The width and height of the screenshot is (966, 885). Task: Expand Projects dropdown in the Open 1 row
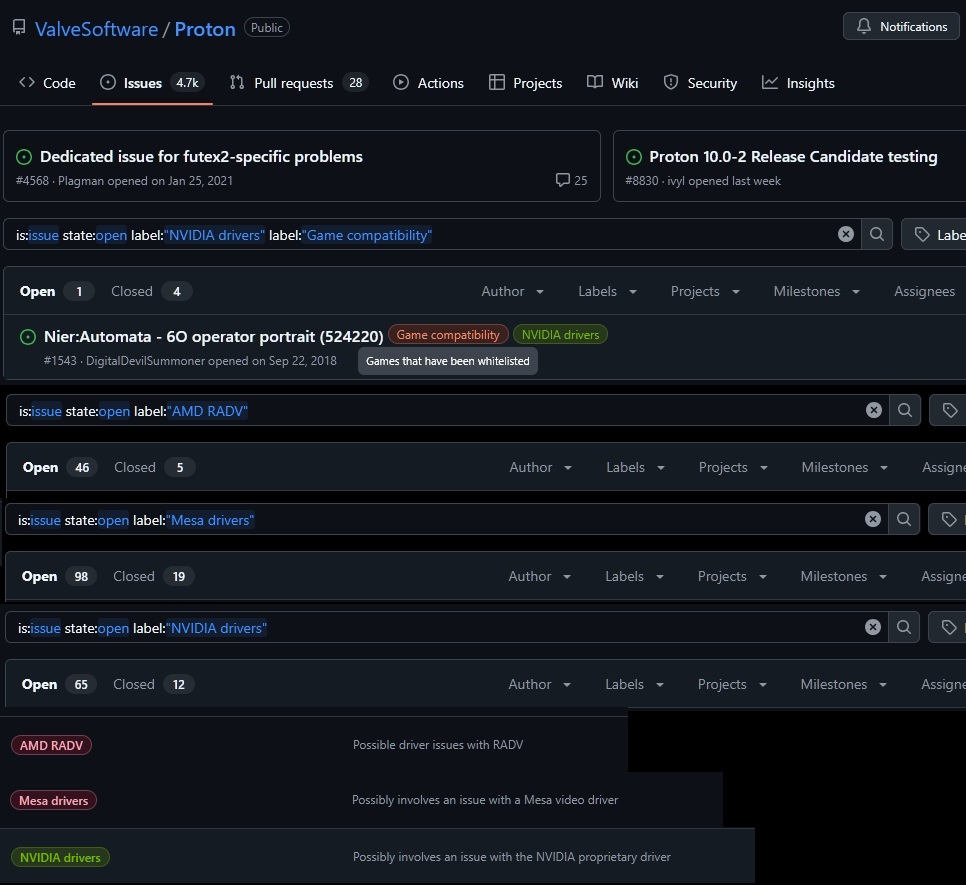click(x=705, y=291)
